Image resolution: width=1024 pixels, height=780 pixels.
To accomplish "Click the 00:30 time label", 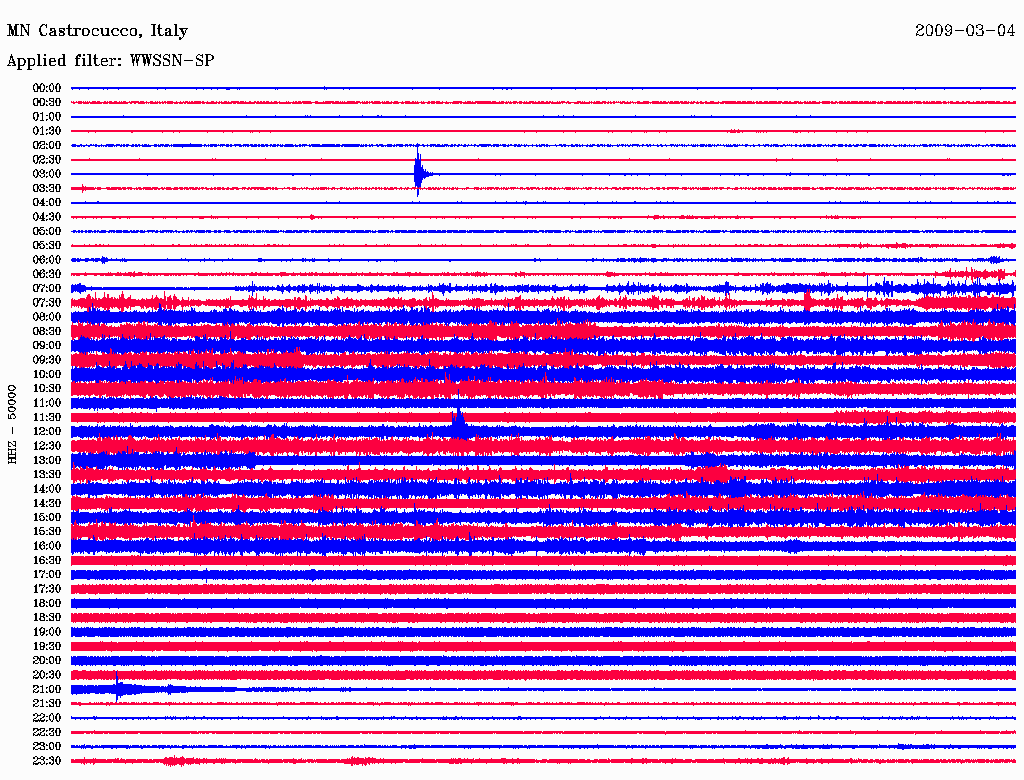I will click(x=47, y=102).
